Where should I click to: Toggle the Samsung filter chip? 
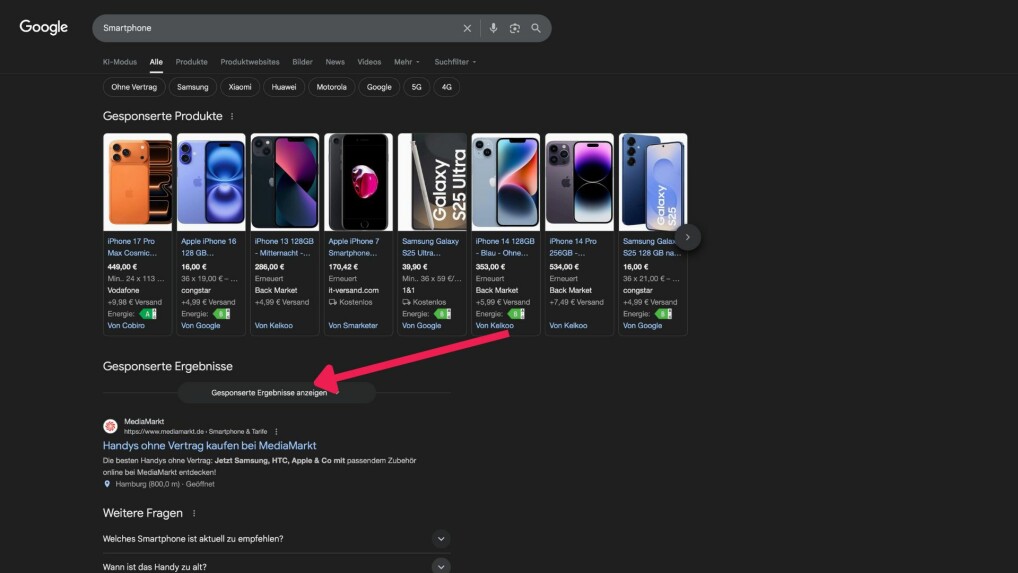pos(193,87)
